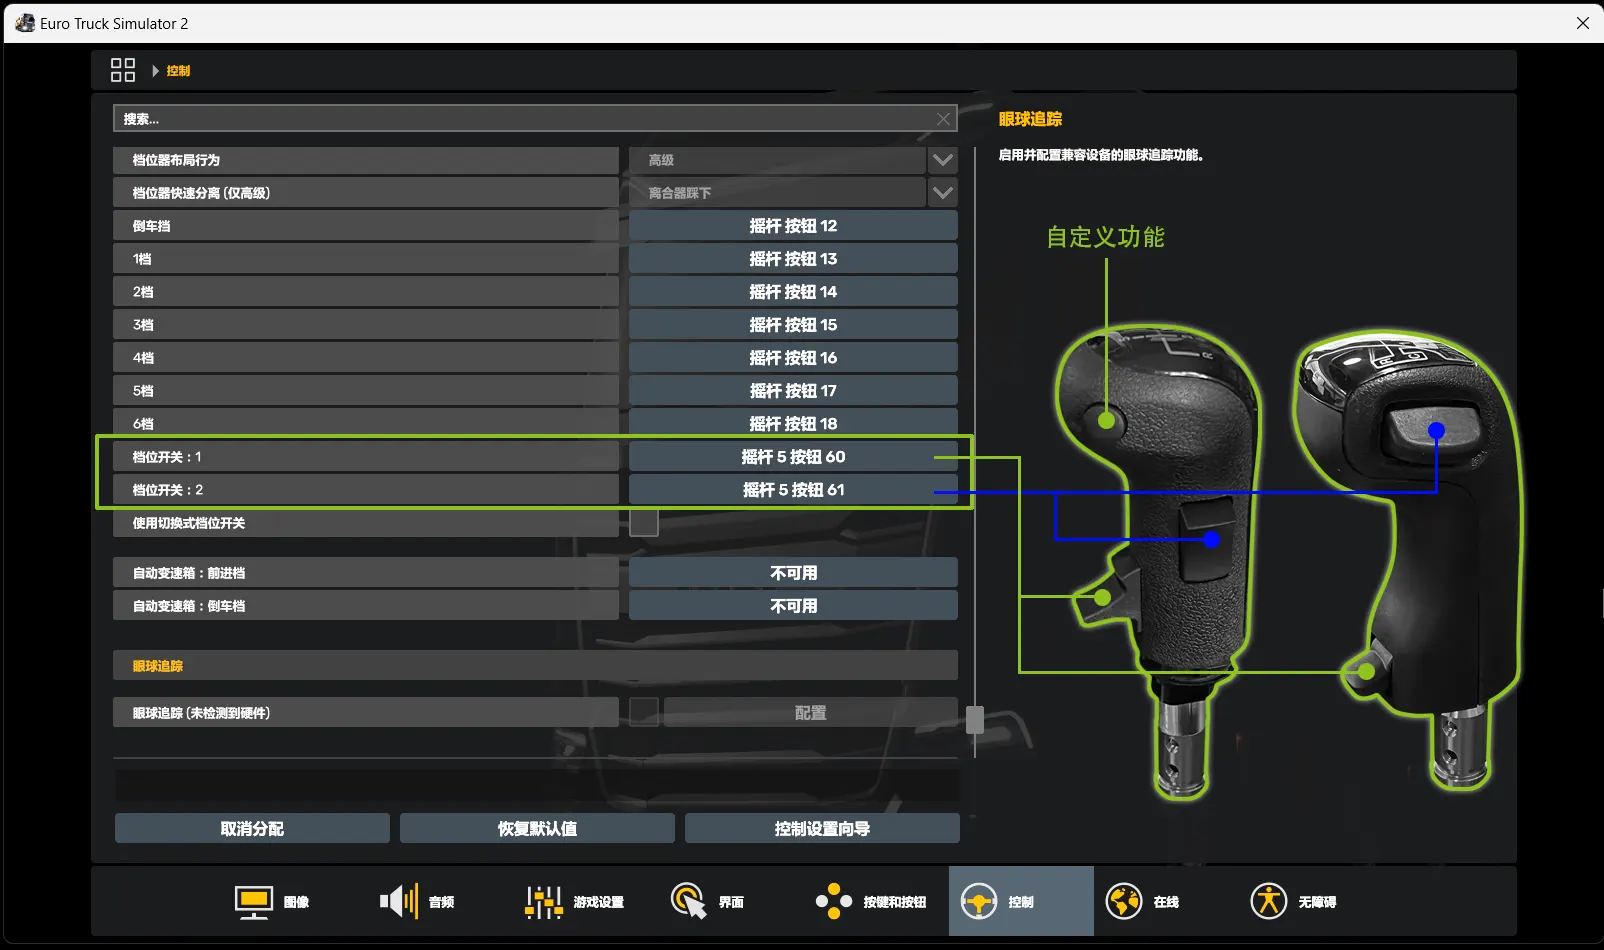
Task: Clear the search field with the X icon
Action: (943, 119)
